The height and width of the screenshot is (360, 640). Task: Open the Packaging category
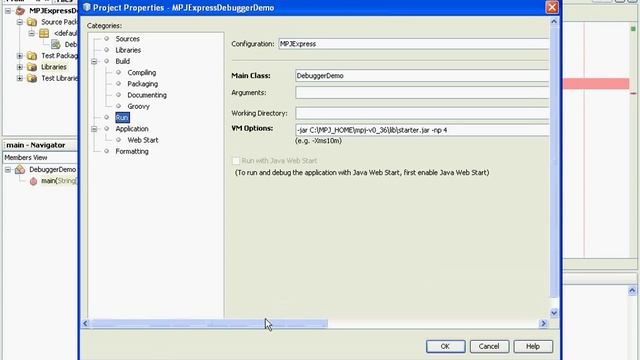click(x=142, y=84)
